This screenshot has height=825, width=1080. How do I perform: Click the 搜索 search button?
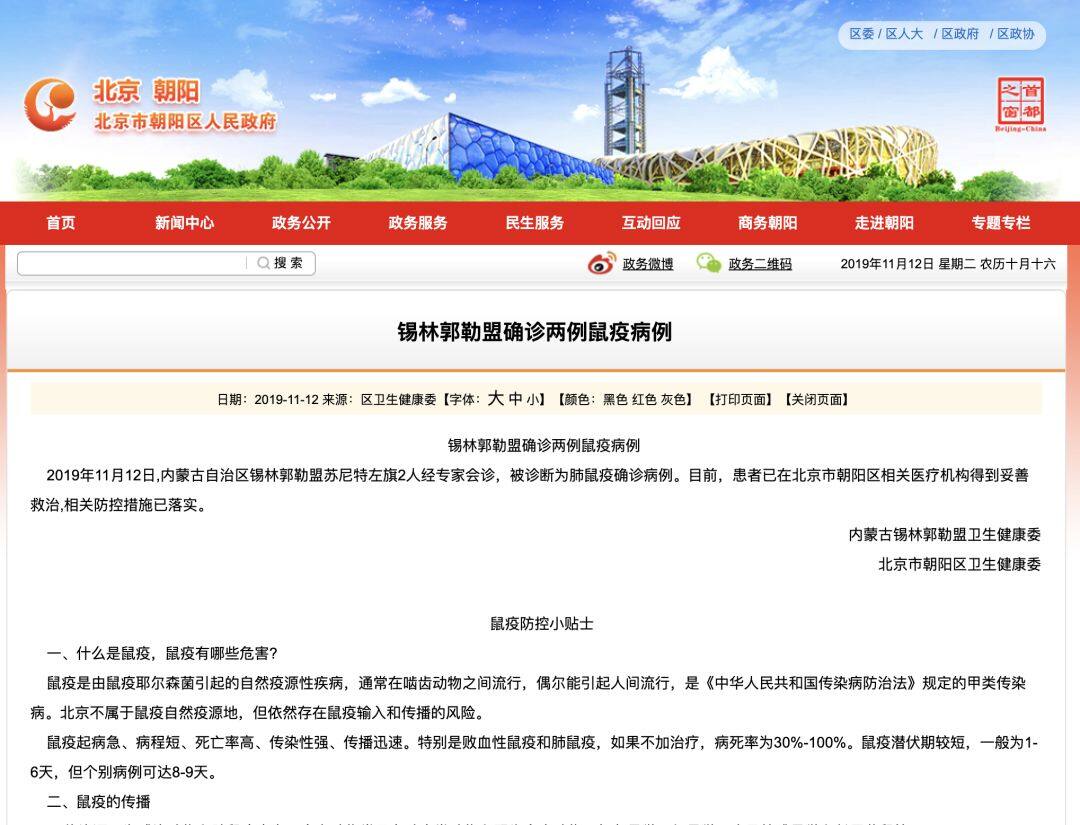pyautogui.click(x=288, y=263)
